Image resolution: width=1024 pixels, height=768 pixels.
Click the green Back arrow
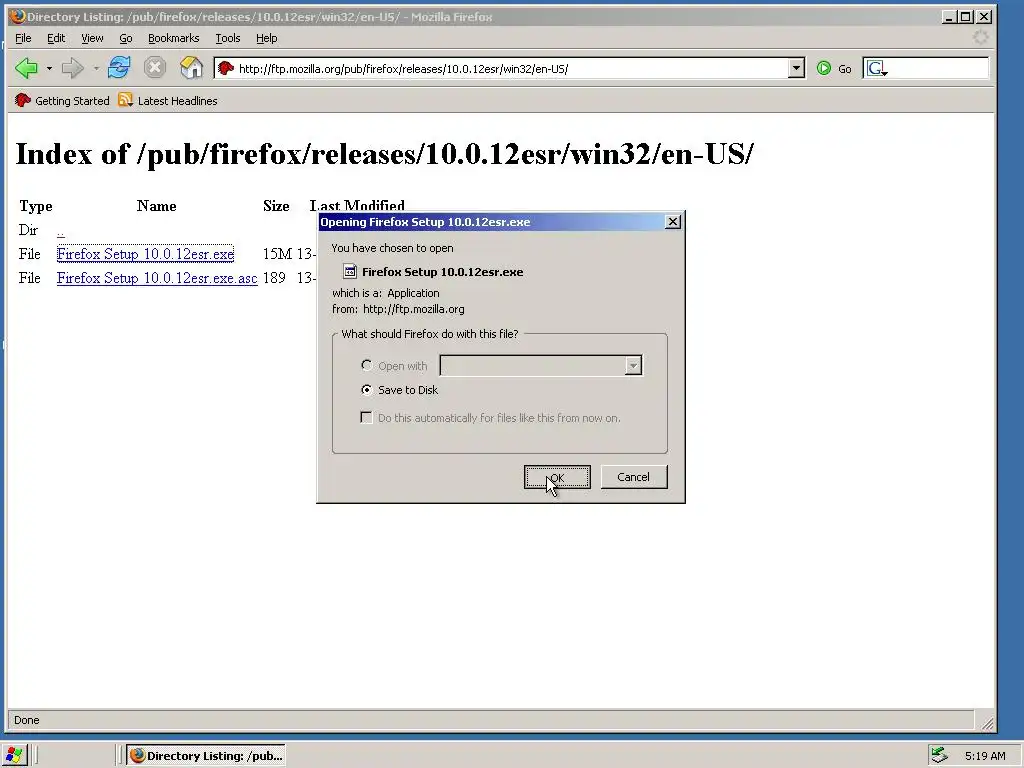coord(26,68)
